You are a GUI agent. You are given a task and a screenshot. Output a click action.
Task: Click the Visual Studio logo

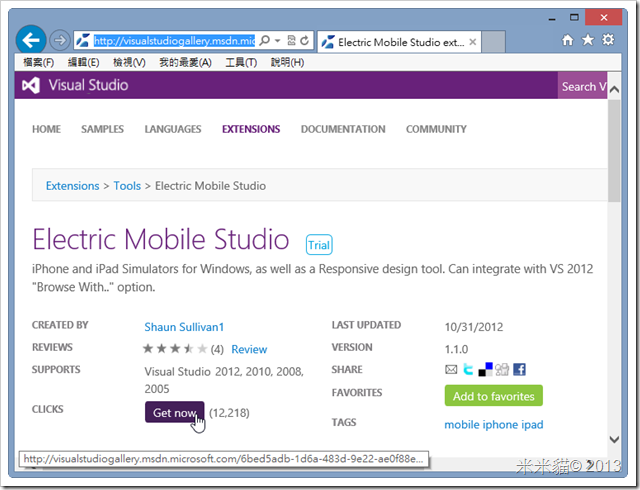click(75, 85)
